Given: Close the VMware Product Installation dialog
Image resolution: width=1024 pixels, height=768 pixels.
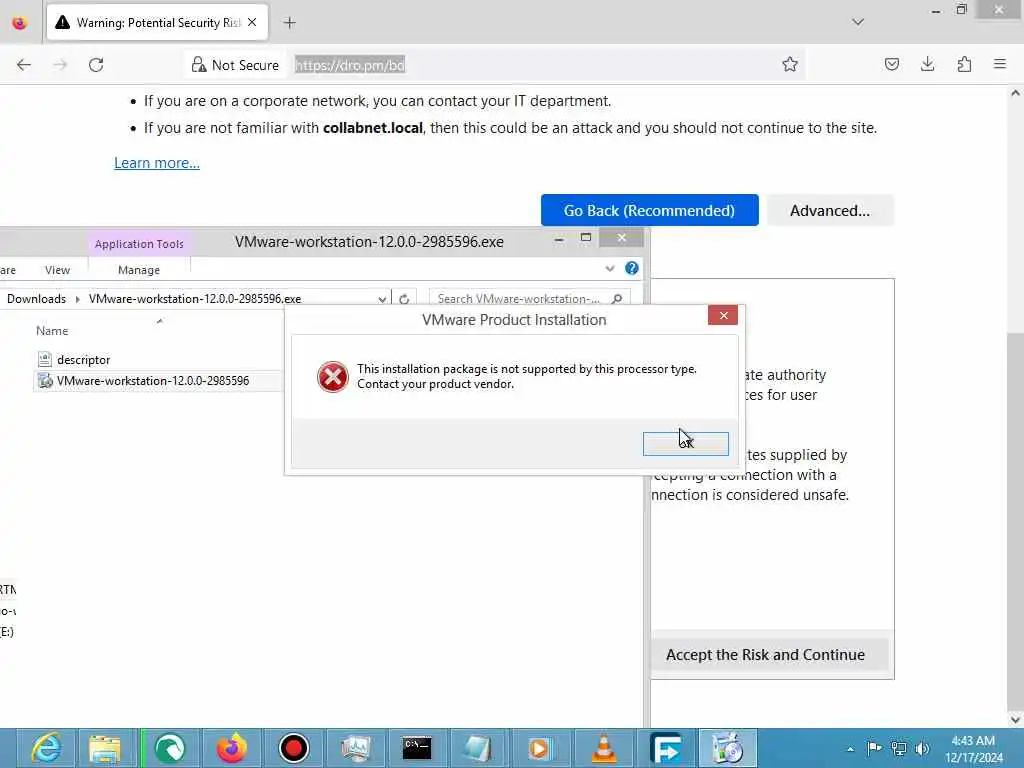Looking at the screenshot, I should pos(723,315).
